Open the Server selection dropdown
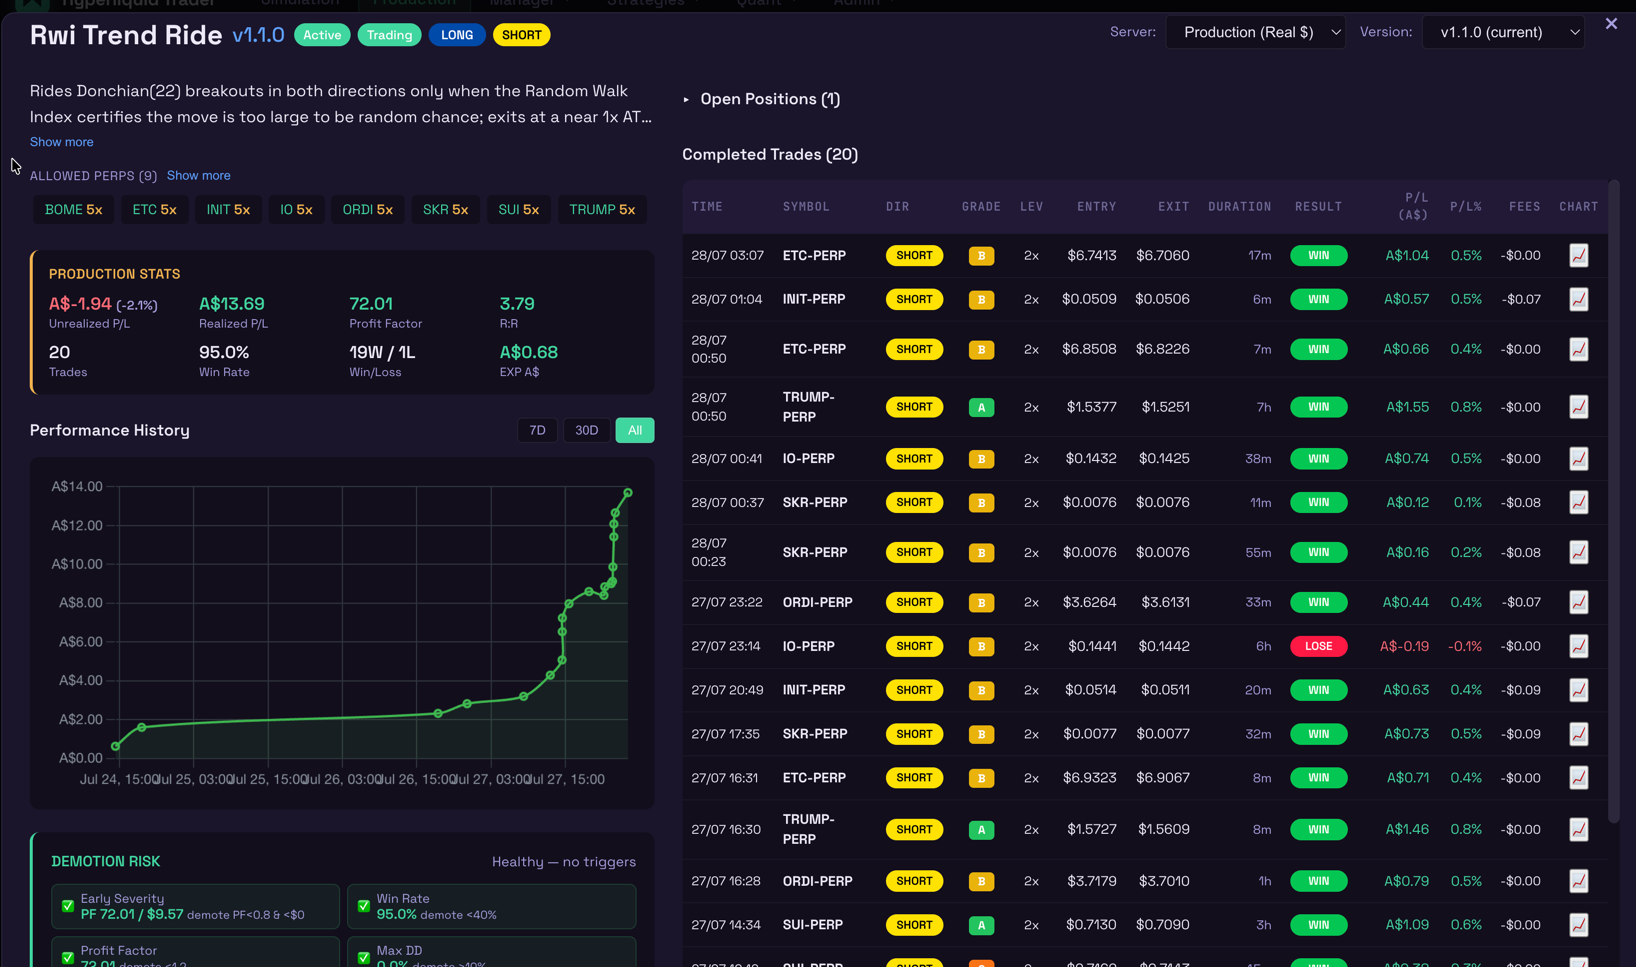The height and width of the screenshot is (967, 1636). point(1255,32)
